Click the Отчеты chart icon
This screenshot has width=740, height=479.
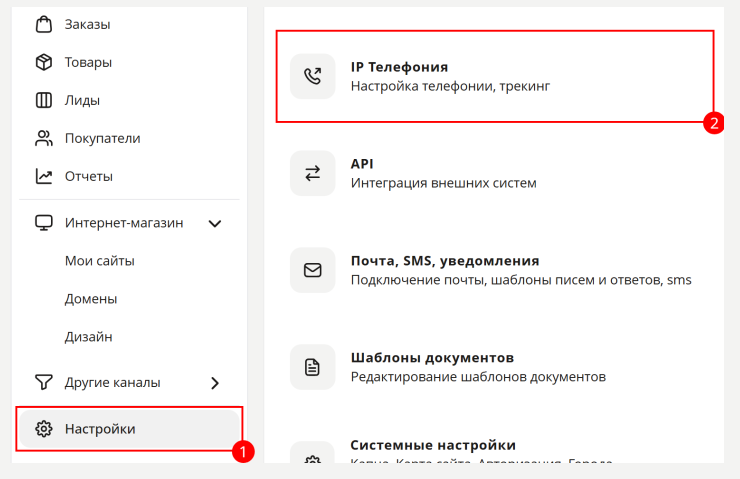tap(44, 176)
